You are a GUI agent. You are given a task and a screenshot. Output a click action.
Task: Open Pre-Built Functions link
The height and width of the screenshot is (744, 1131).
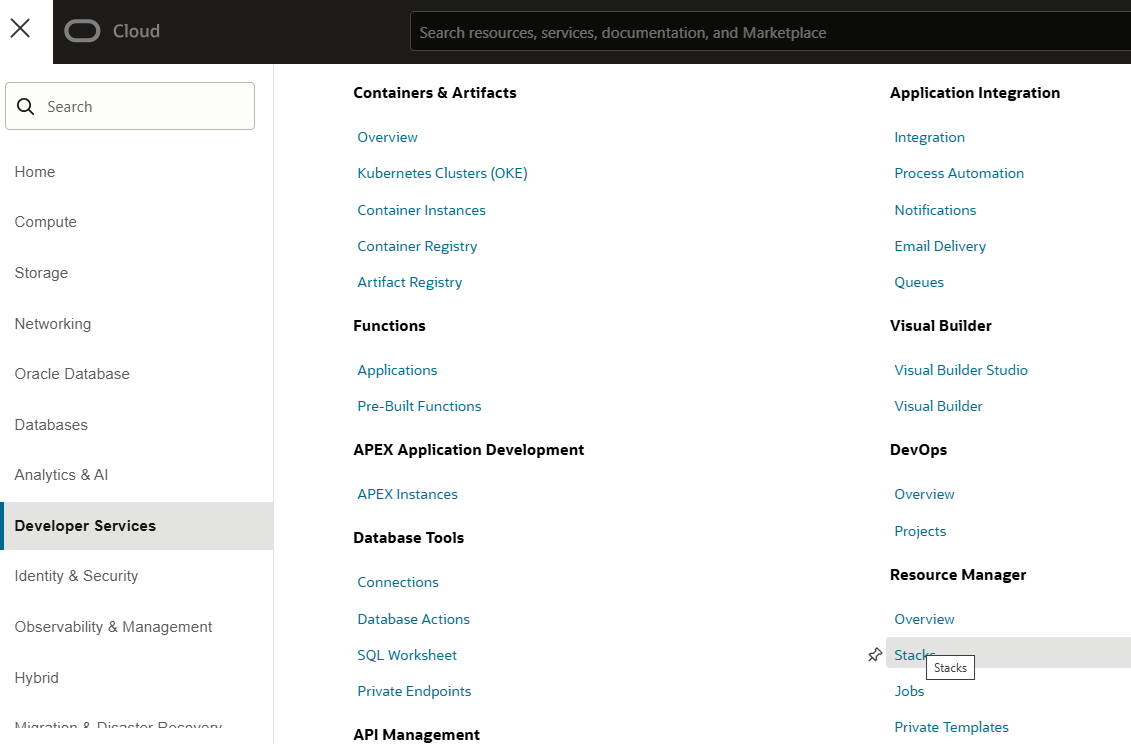[x=419, y=406]
